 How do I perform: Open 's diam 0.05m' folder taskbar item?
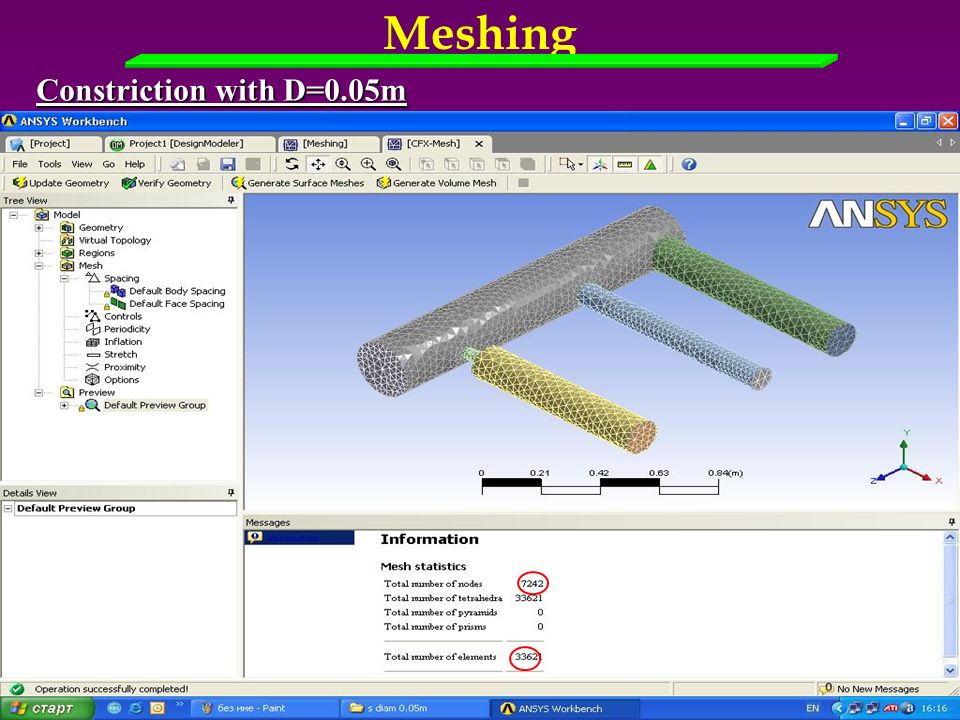[414, 708]
